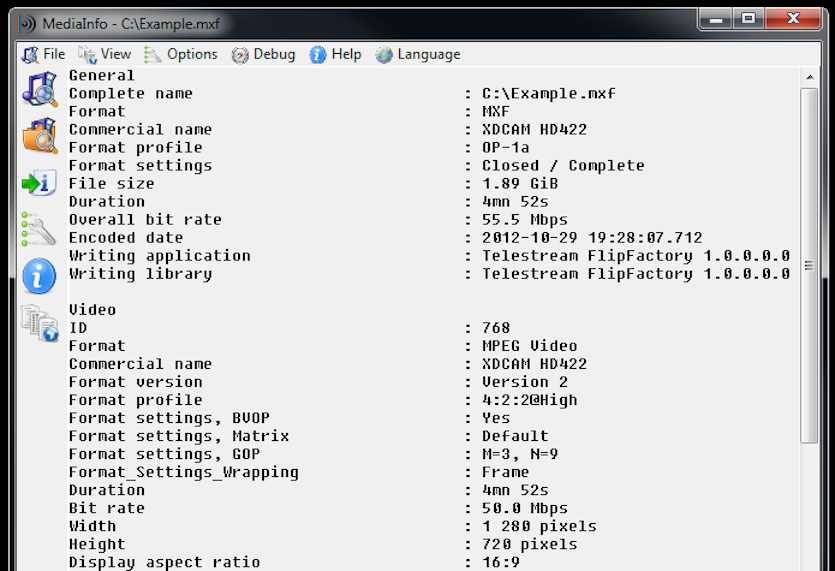Minimize the MediaInfo window
Image resolution: width=835 pixels, height=571 pixels.
[x=716, y=20]
